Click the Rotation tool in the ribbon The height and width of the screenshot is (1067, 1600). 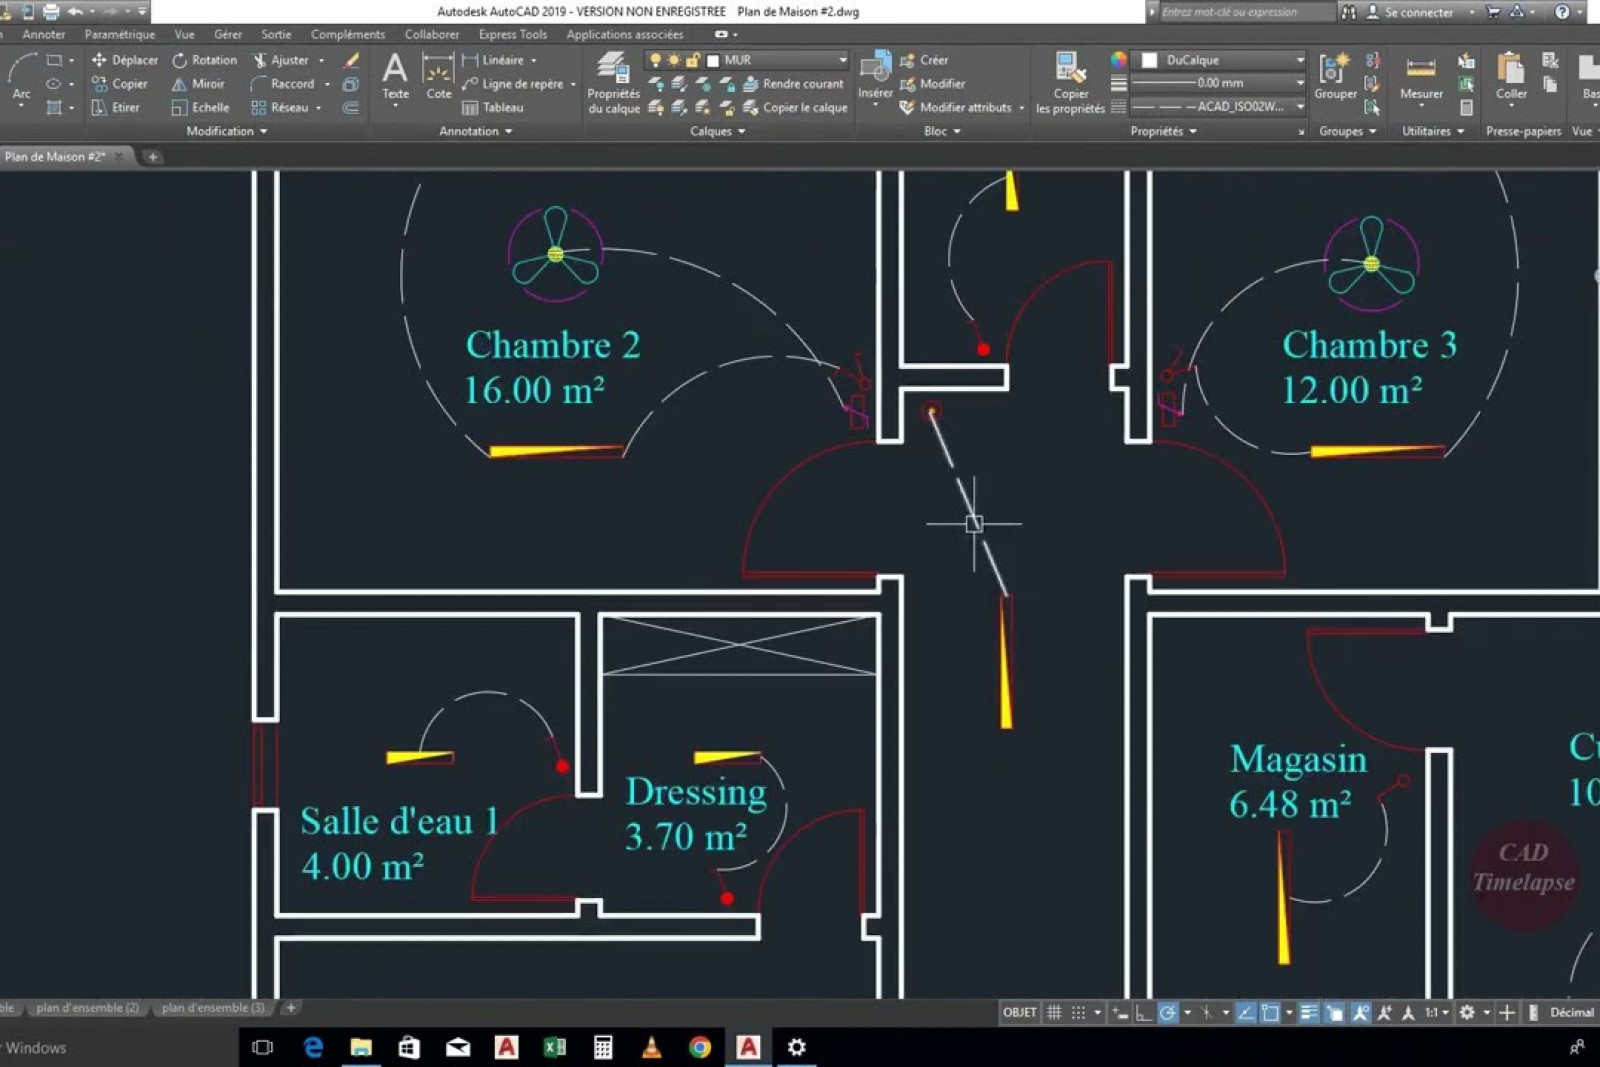pyautogui.click(x=204, y=60)
